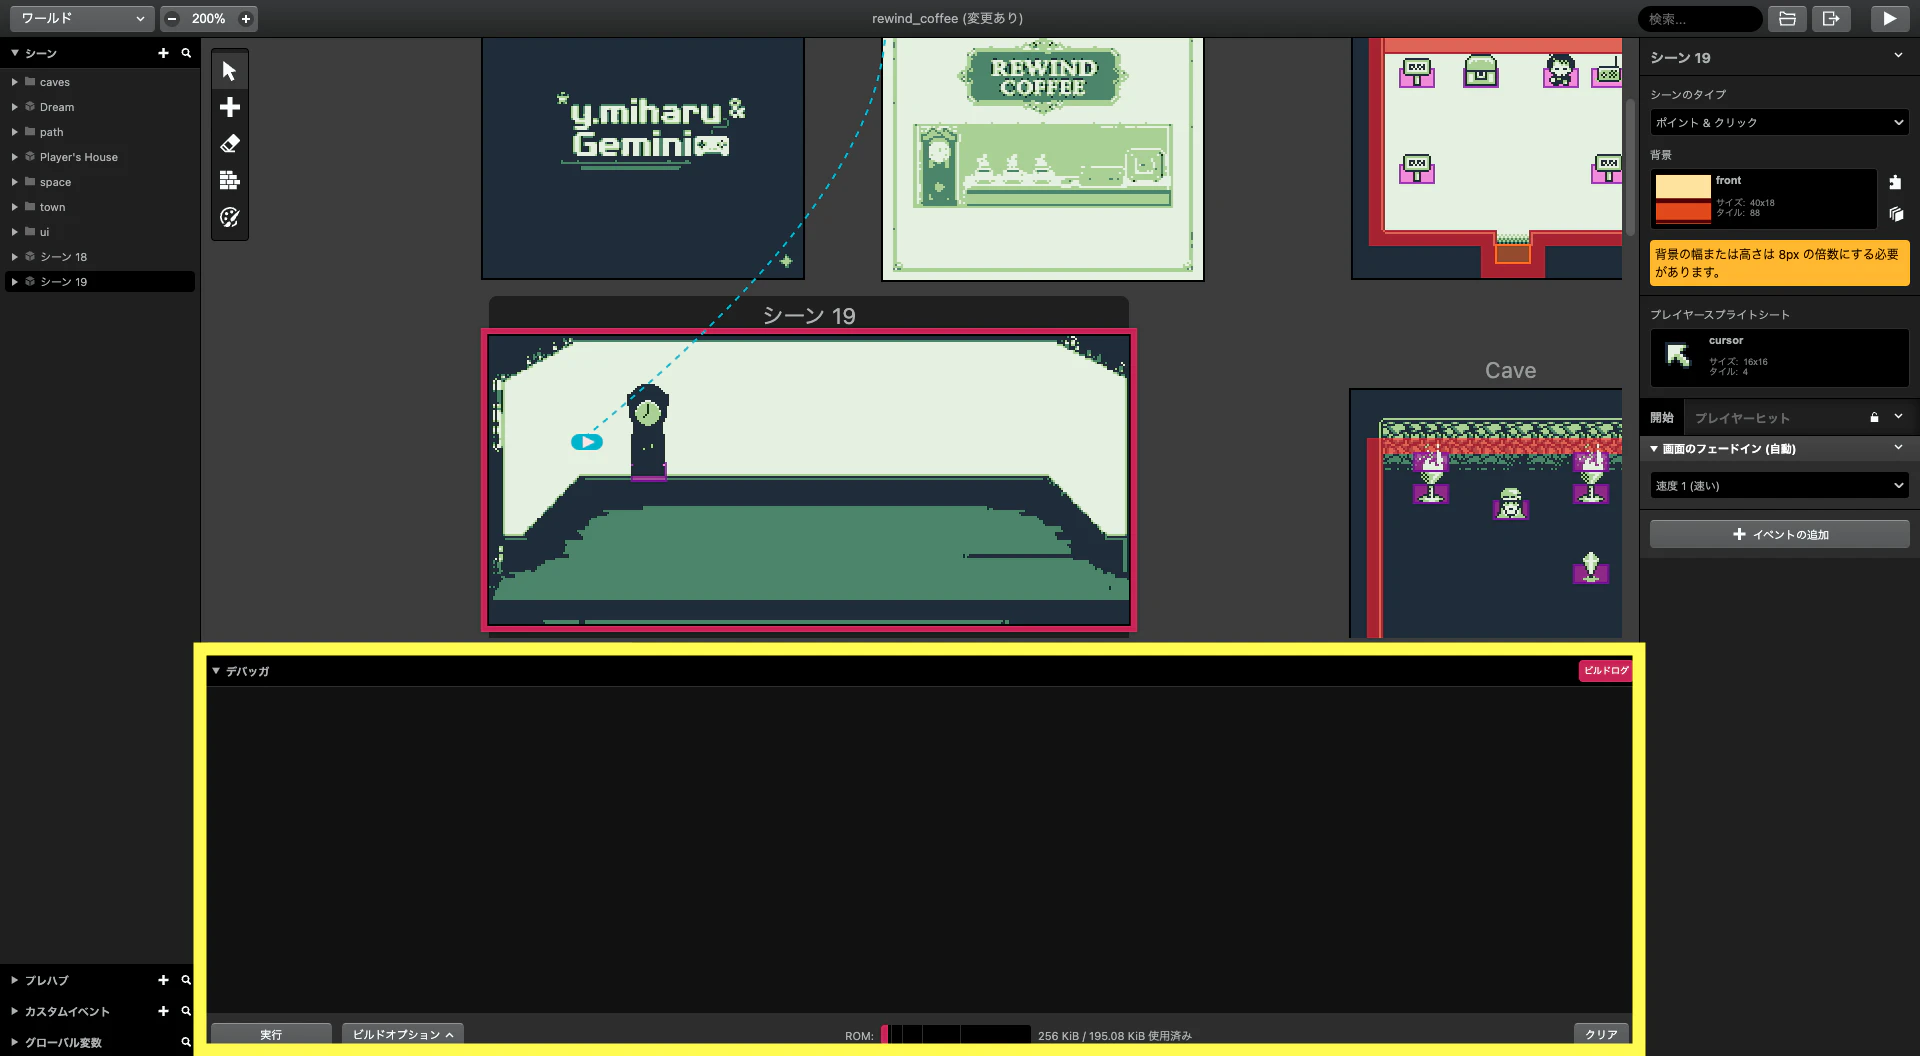Switch to the プレイヤーヒット tab
Viewport: 1920px width, 1056px height.
click(x=1742, y=418)
